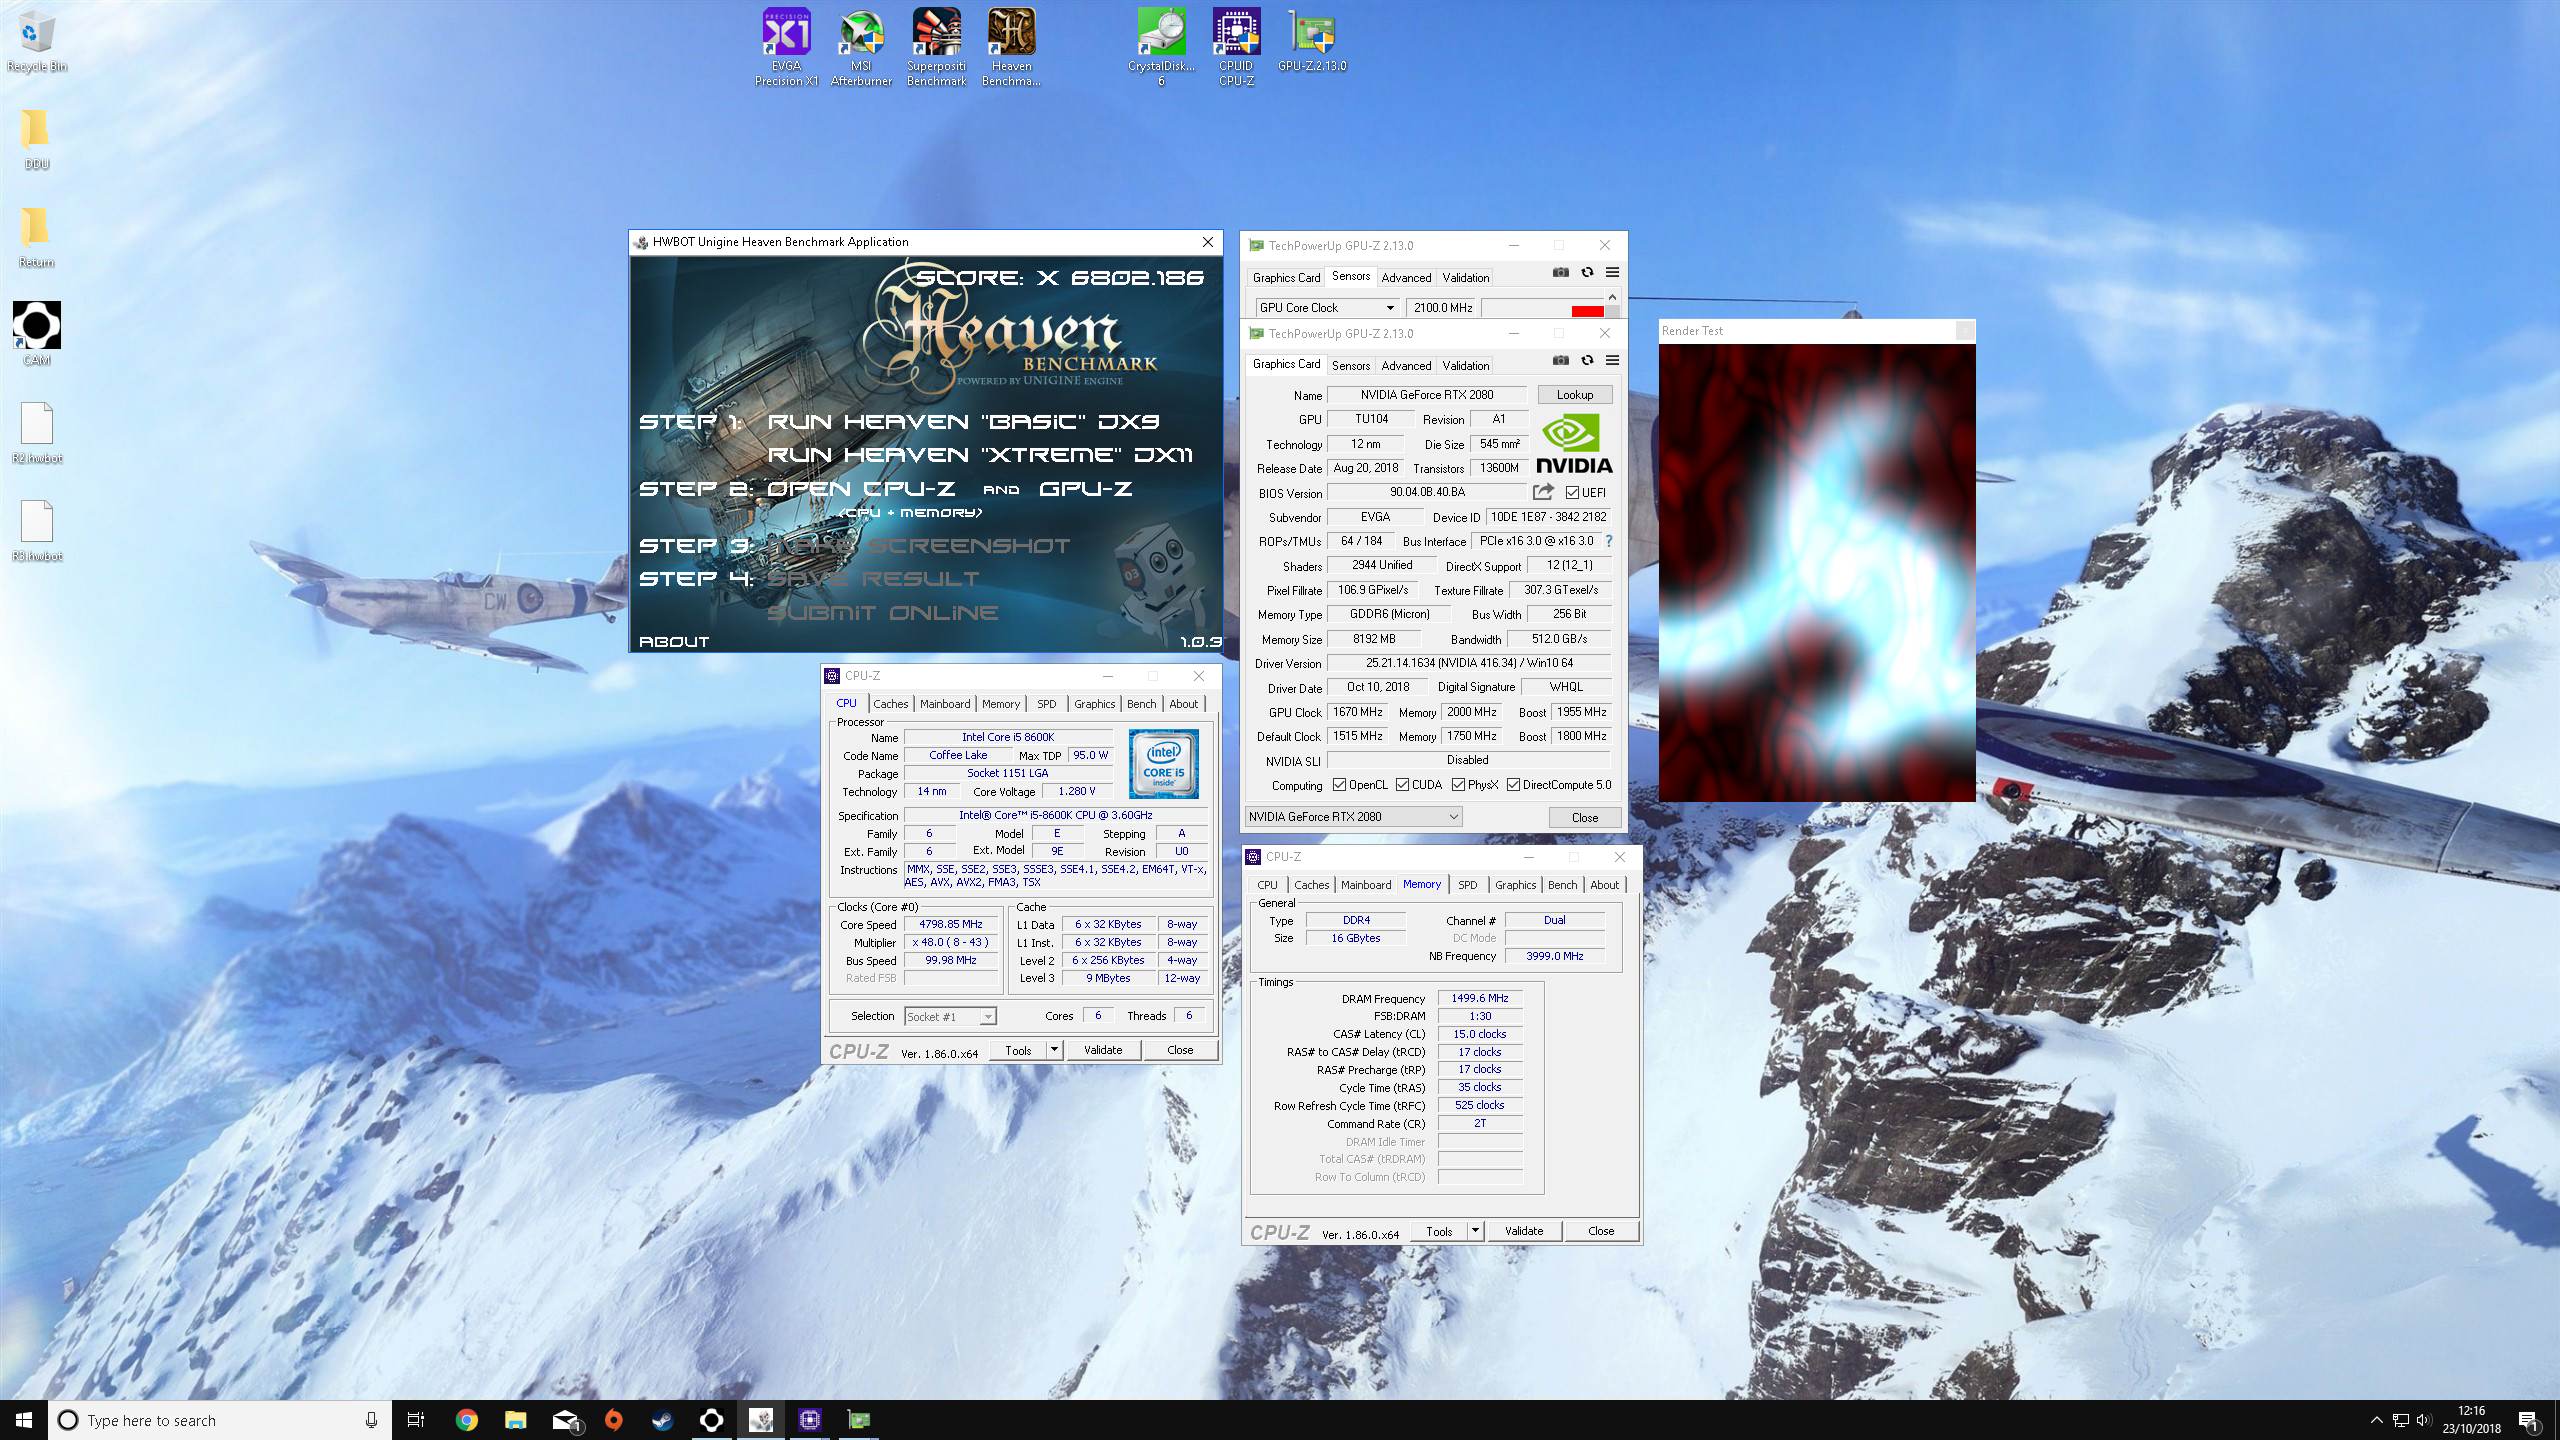This screenshot has width=2560, height=1440.
Task: Open the CAM desktop shortcut
Action: (x=36, y=334)
